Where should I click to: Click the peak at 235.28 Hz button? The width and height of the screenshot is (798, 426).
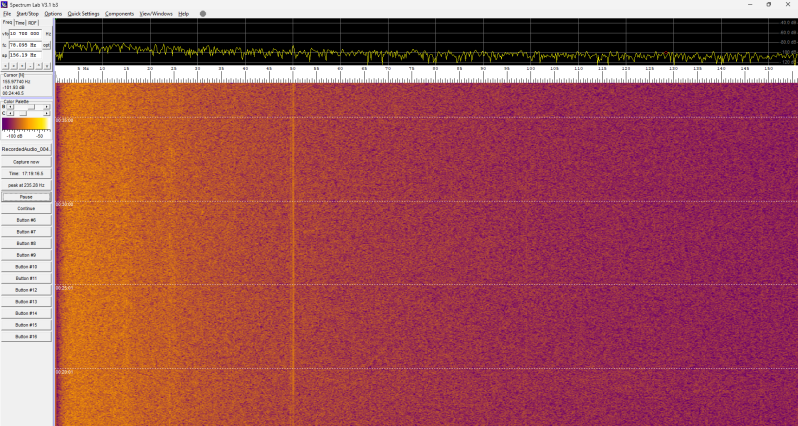tap(26, 185)
